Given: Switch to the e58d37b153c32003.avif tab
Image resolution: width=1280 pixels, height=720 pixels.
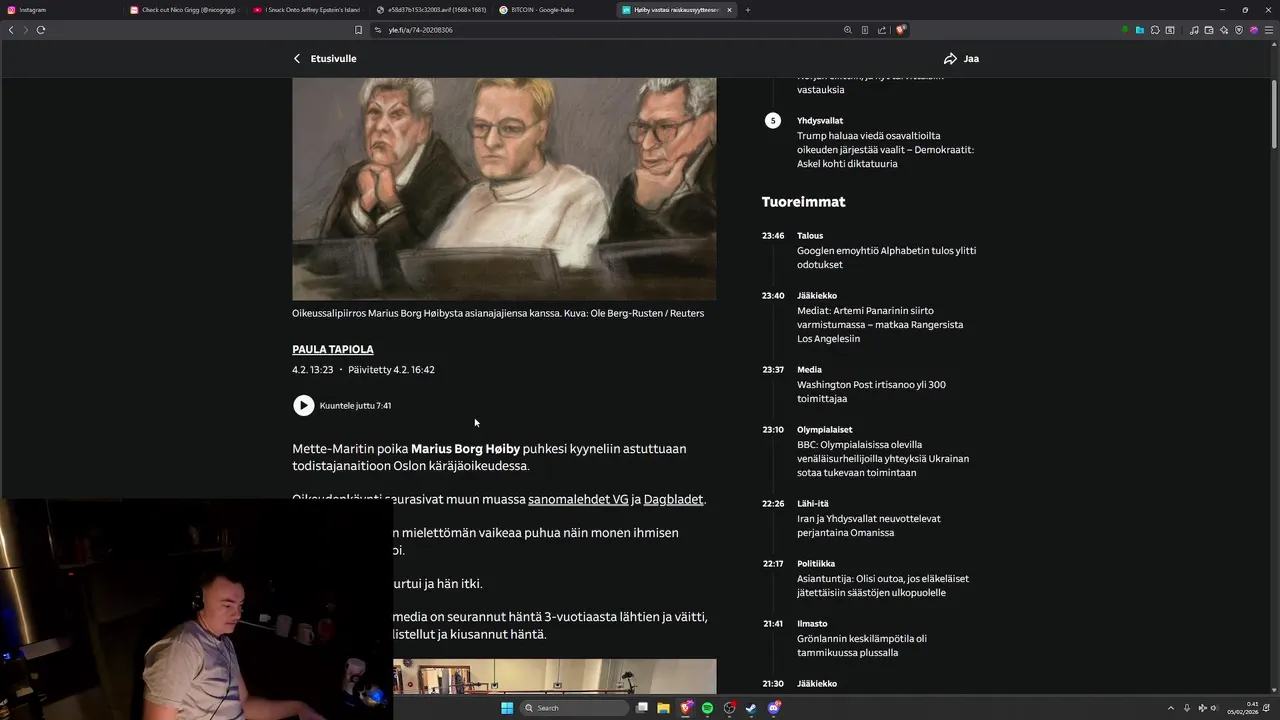Looking at the screenshot, I should (430, 10).
